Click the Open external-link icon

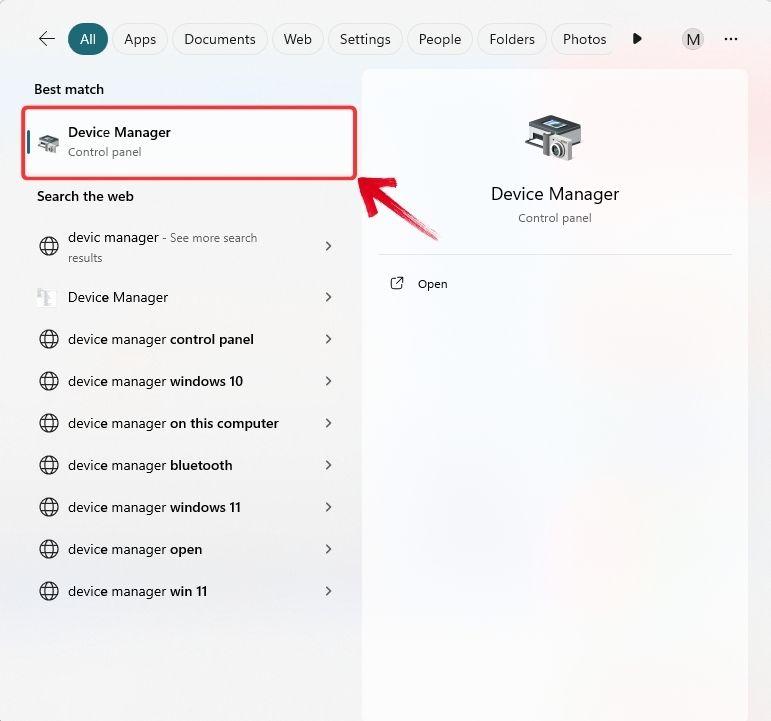click(x=397, y=283)
